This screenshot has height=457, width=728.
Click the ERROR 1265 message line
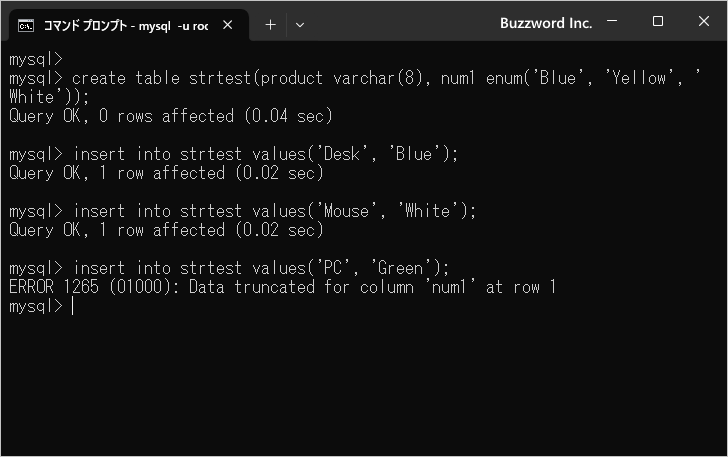pos(282,287)
